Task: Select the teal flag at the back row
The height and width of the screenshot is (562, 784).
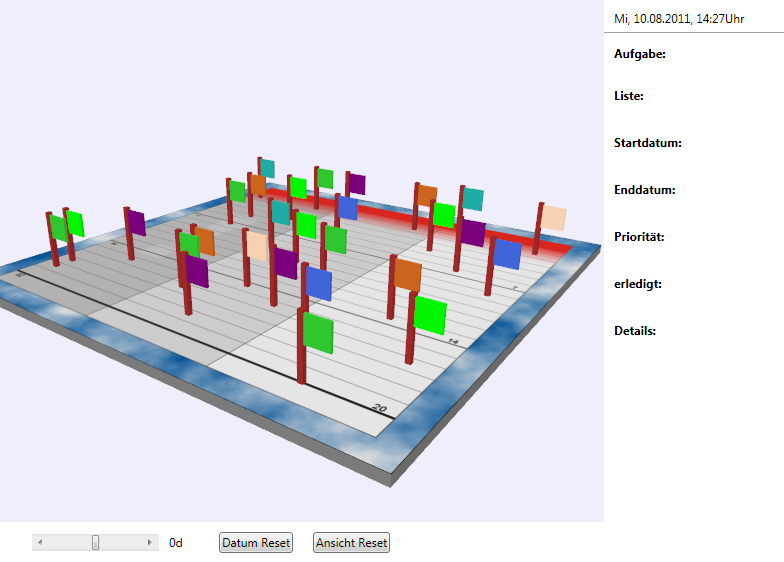Action: 267,168
